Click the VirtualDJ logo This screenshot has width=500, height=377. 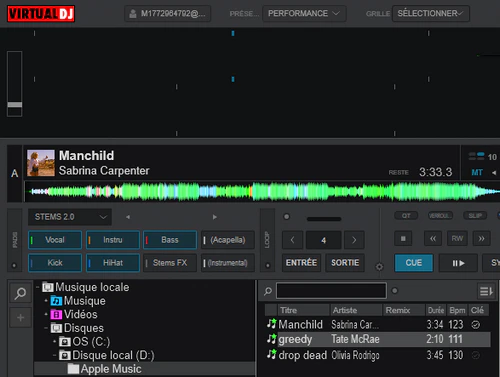pyautogui.click(x=41, y=14)
